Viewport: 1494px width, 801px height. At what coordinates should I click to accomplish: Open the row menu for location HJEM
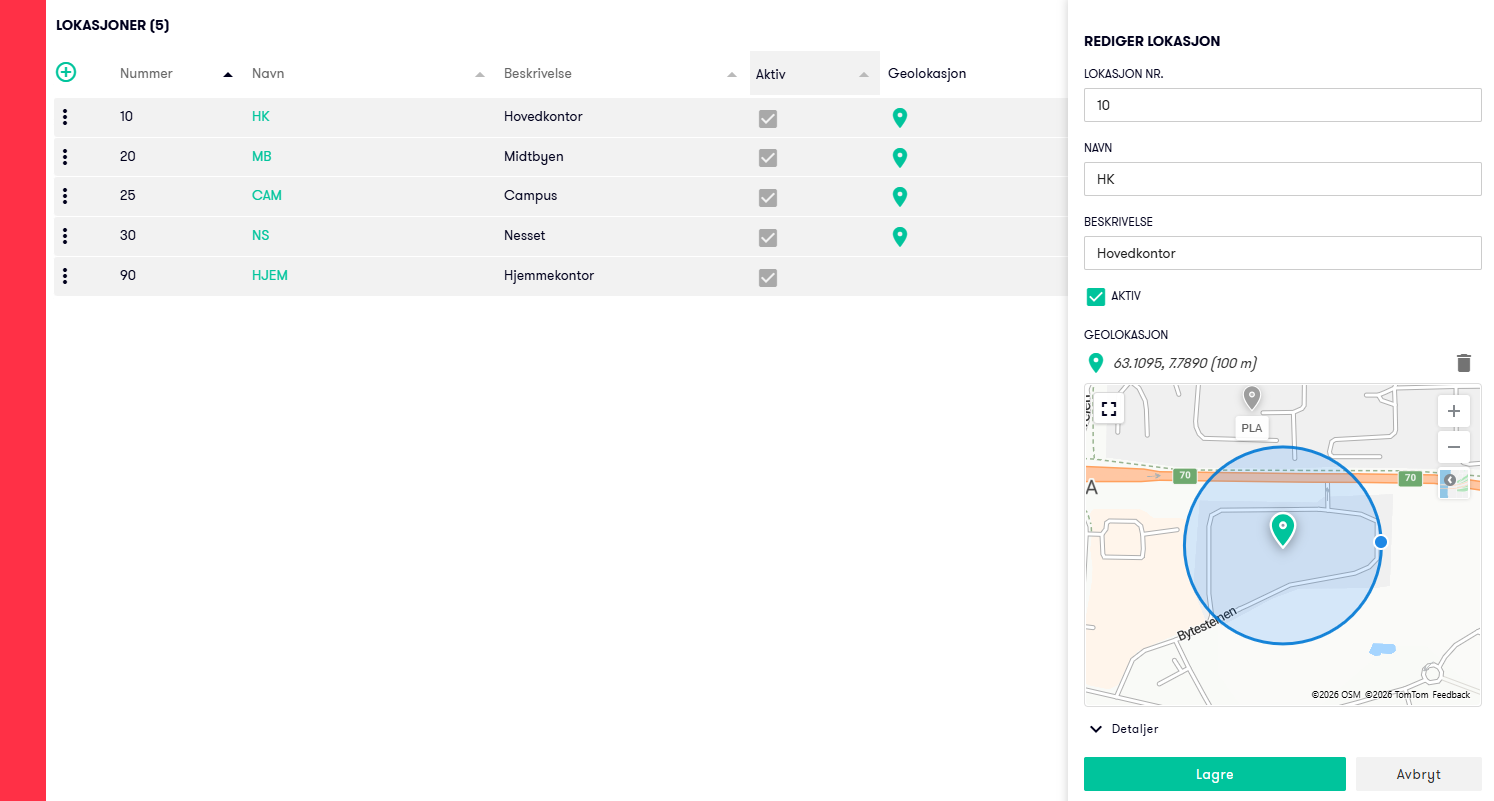pyautogui.click(x=65, y=276)
